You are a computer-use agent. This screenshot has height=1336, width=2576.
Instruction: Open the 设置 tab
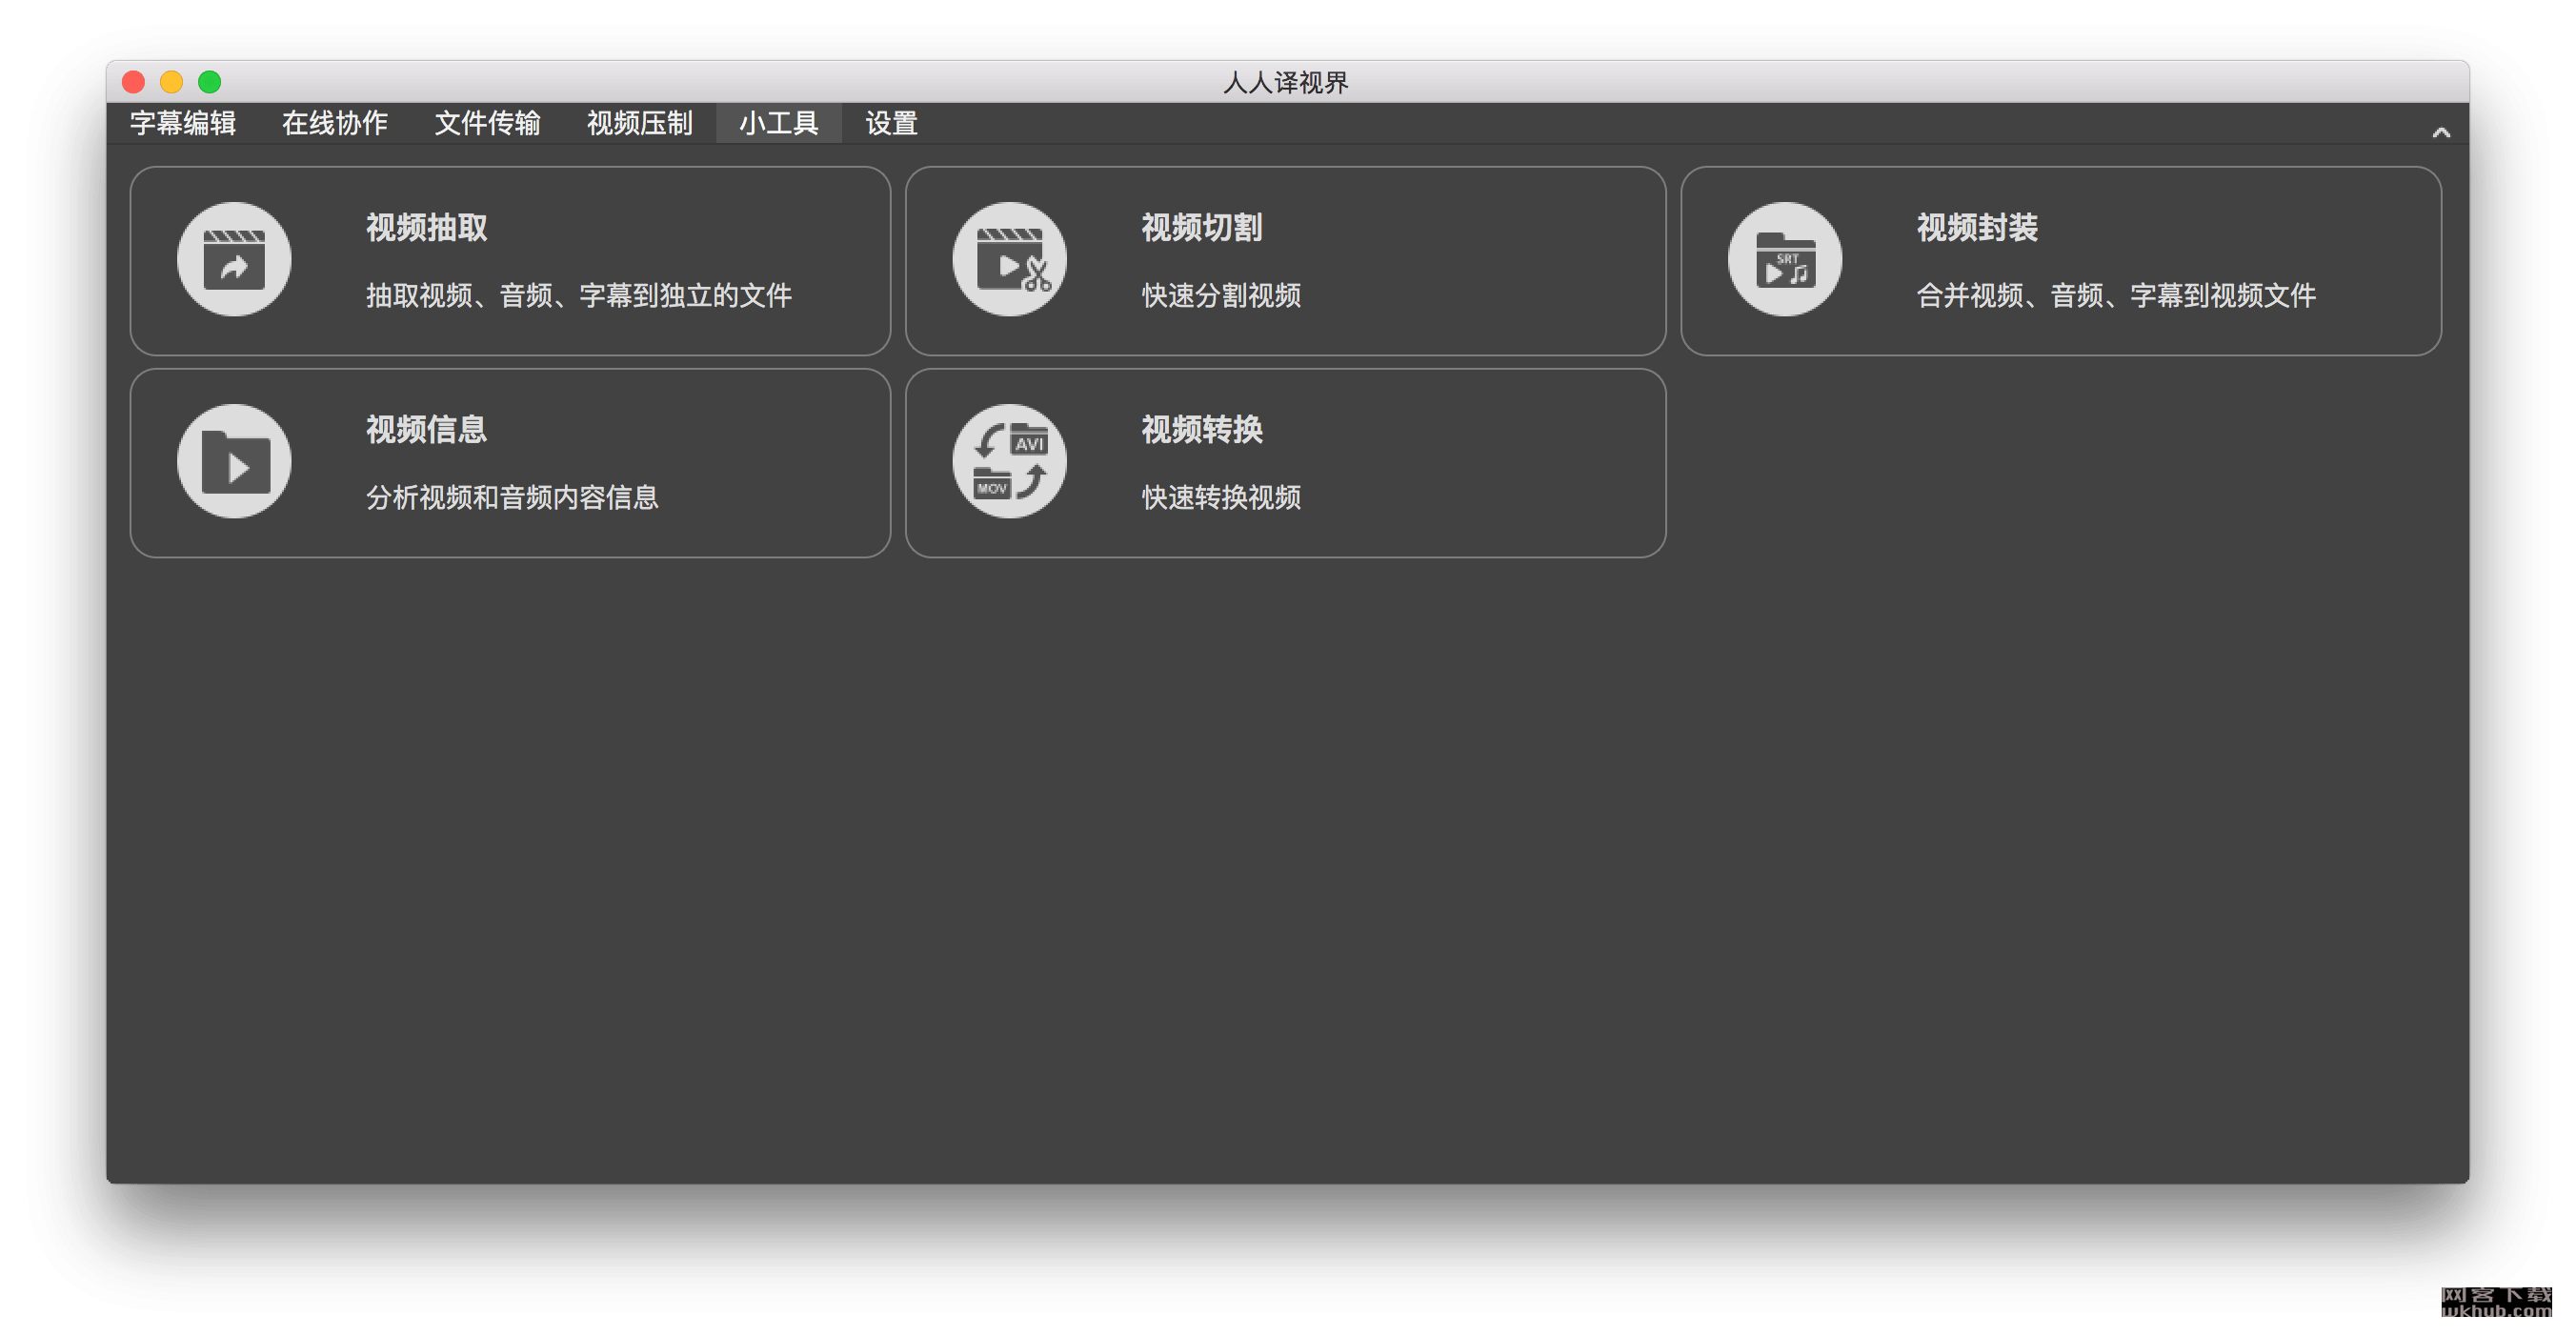tap(892, 123)
